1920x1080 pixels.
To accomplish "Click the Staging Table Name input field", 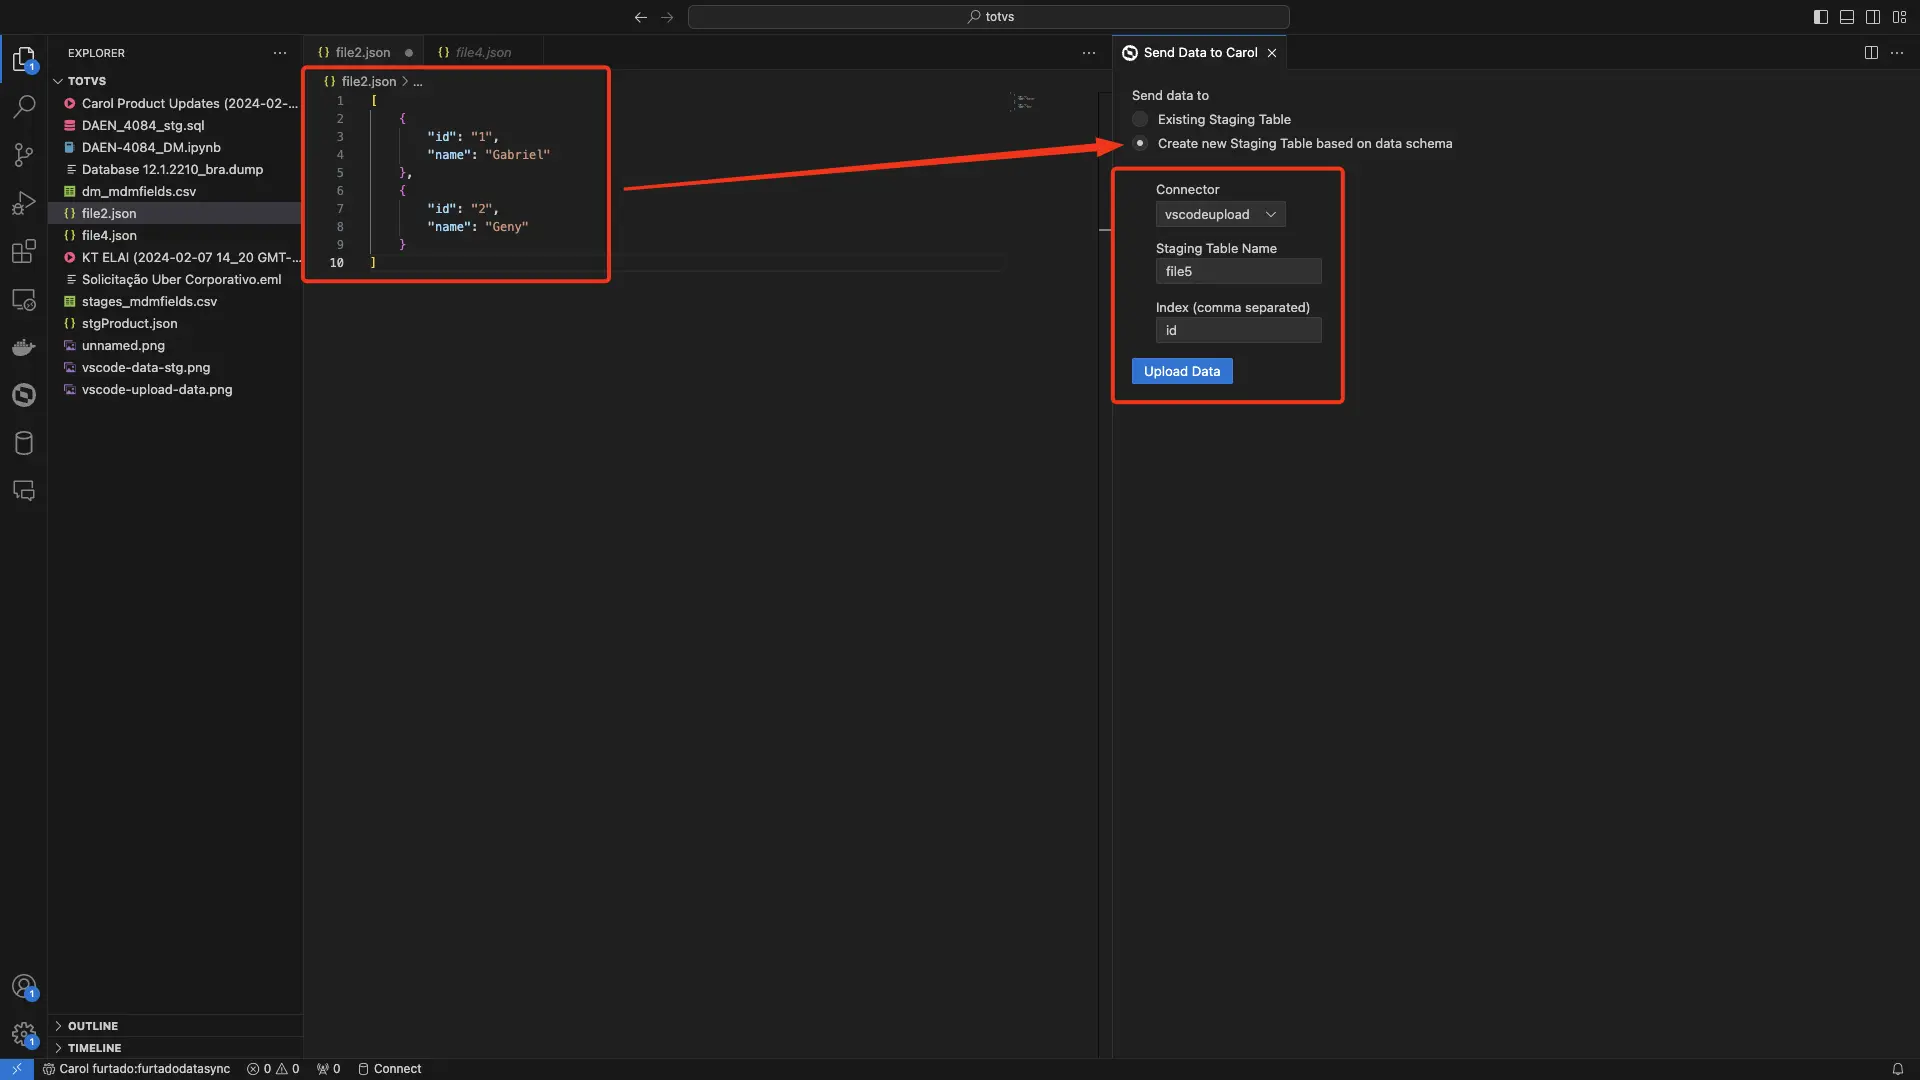I will click(1238, 272).
